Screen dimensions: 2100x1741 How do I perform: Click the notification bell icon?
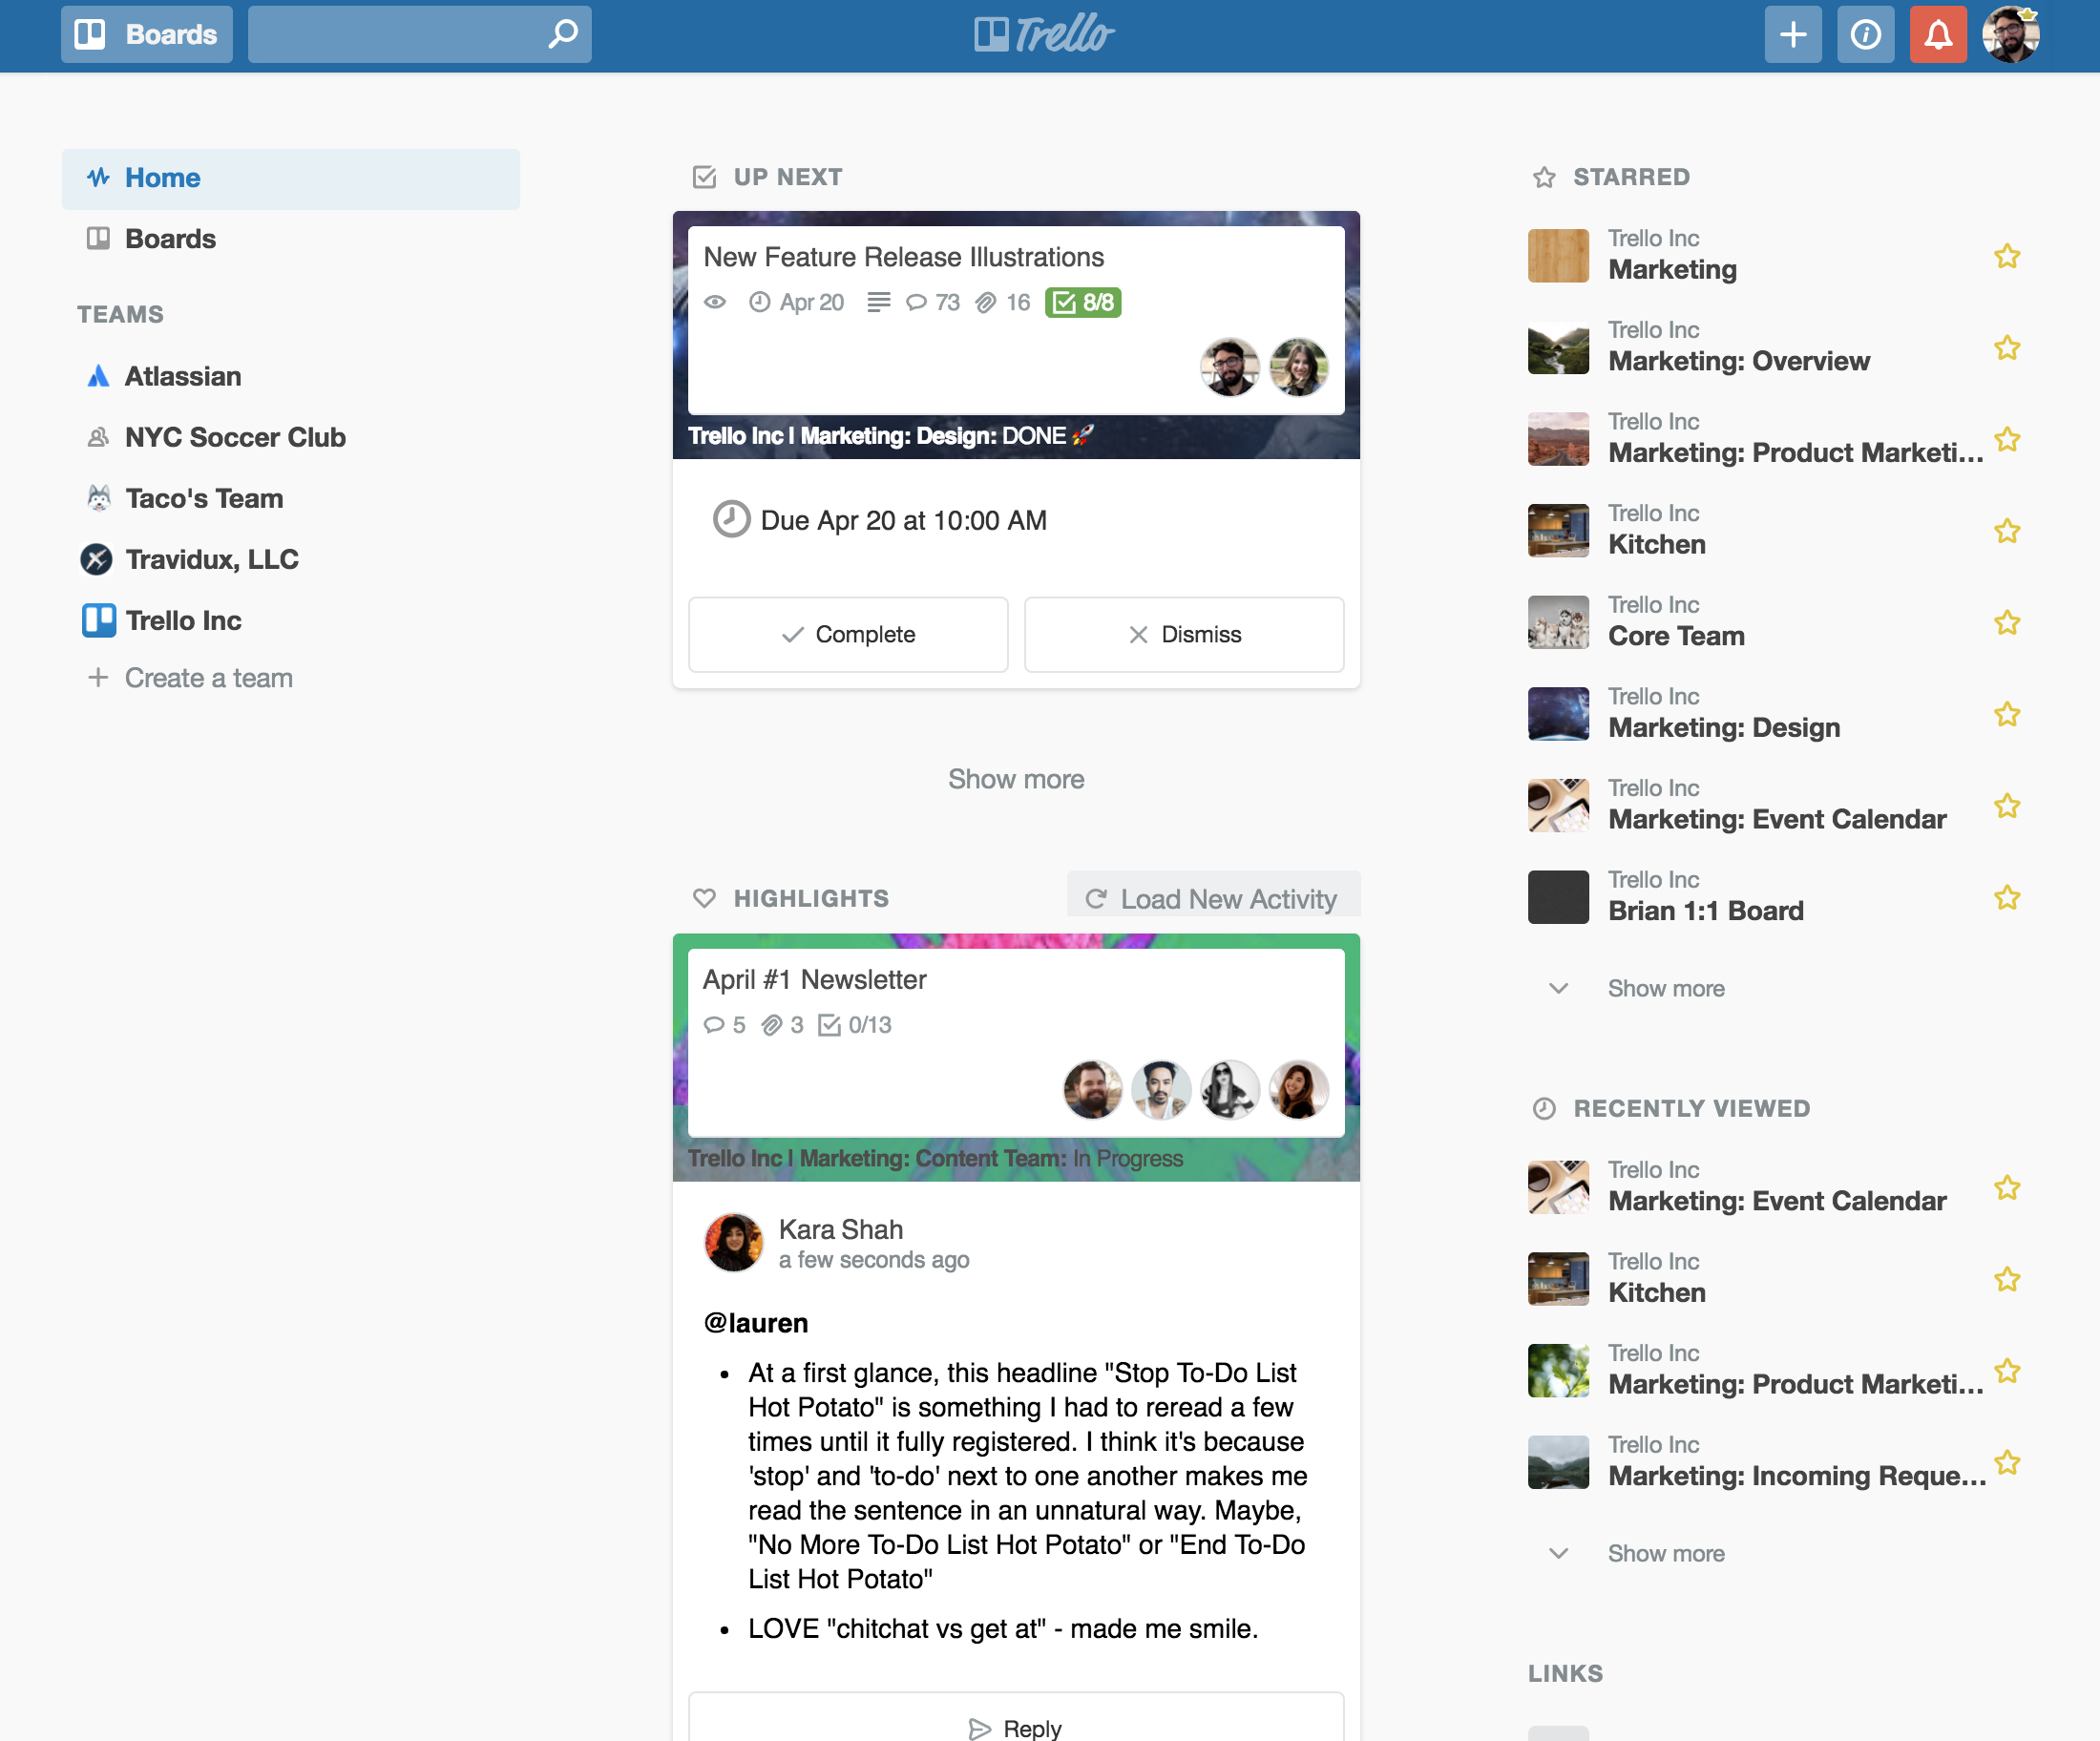[1940, 35]
